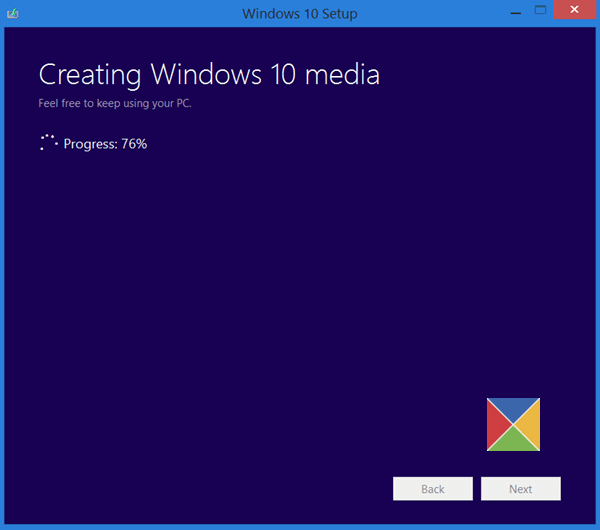Close the Windows 10 Setup window

(574, 10)
